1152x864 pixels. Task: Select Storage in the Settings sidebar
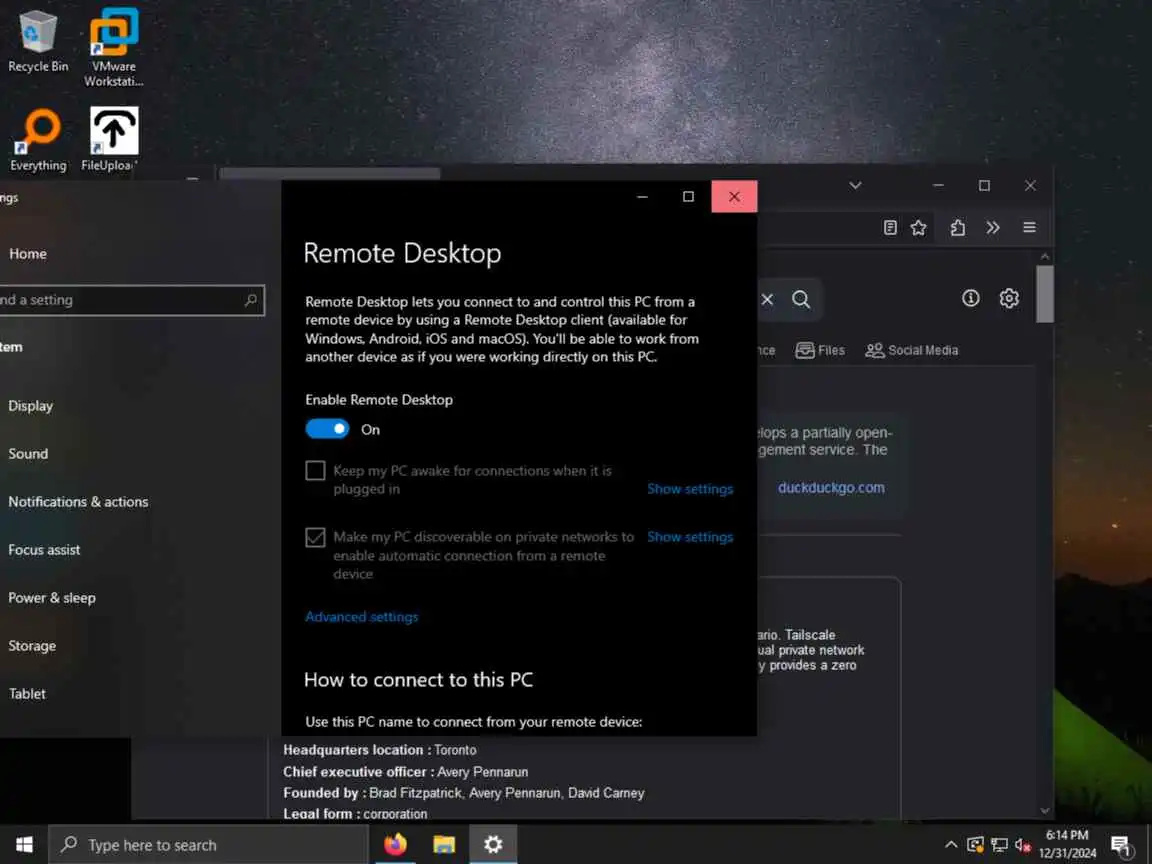[x=32, y=646]
